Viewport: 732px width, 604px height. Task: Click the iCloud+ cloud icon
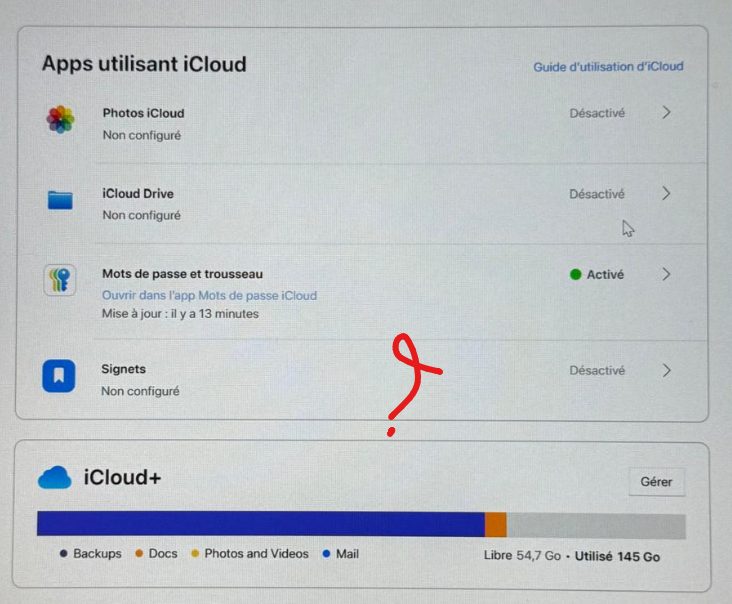(x=55, y=478)
